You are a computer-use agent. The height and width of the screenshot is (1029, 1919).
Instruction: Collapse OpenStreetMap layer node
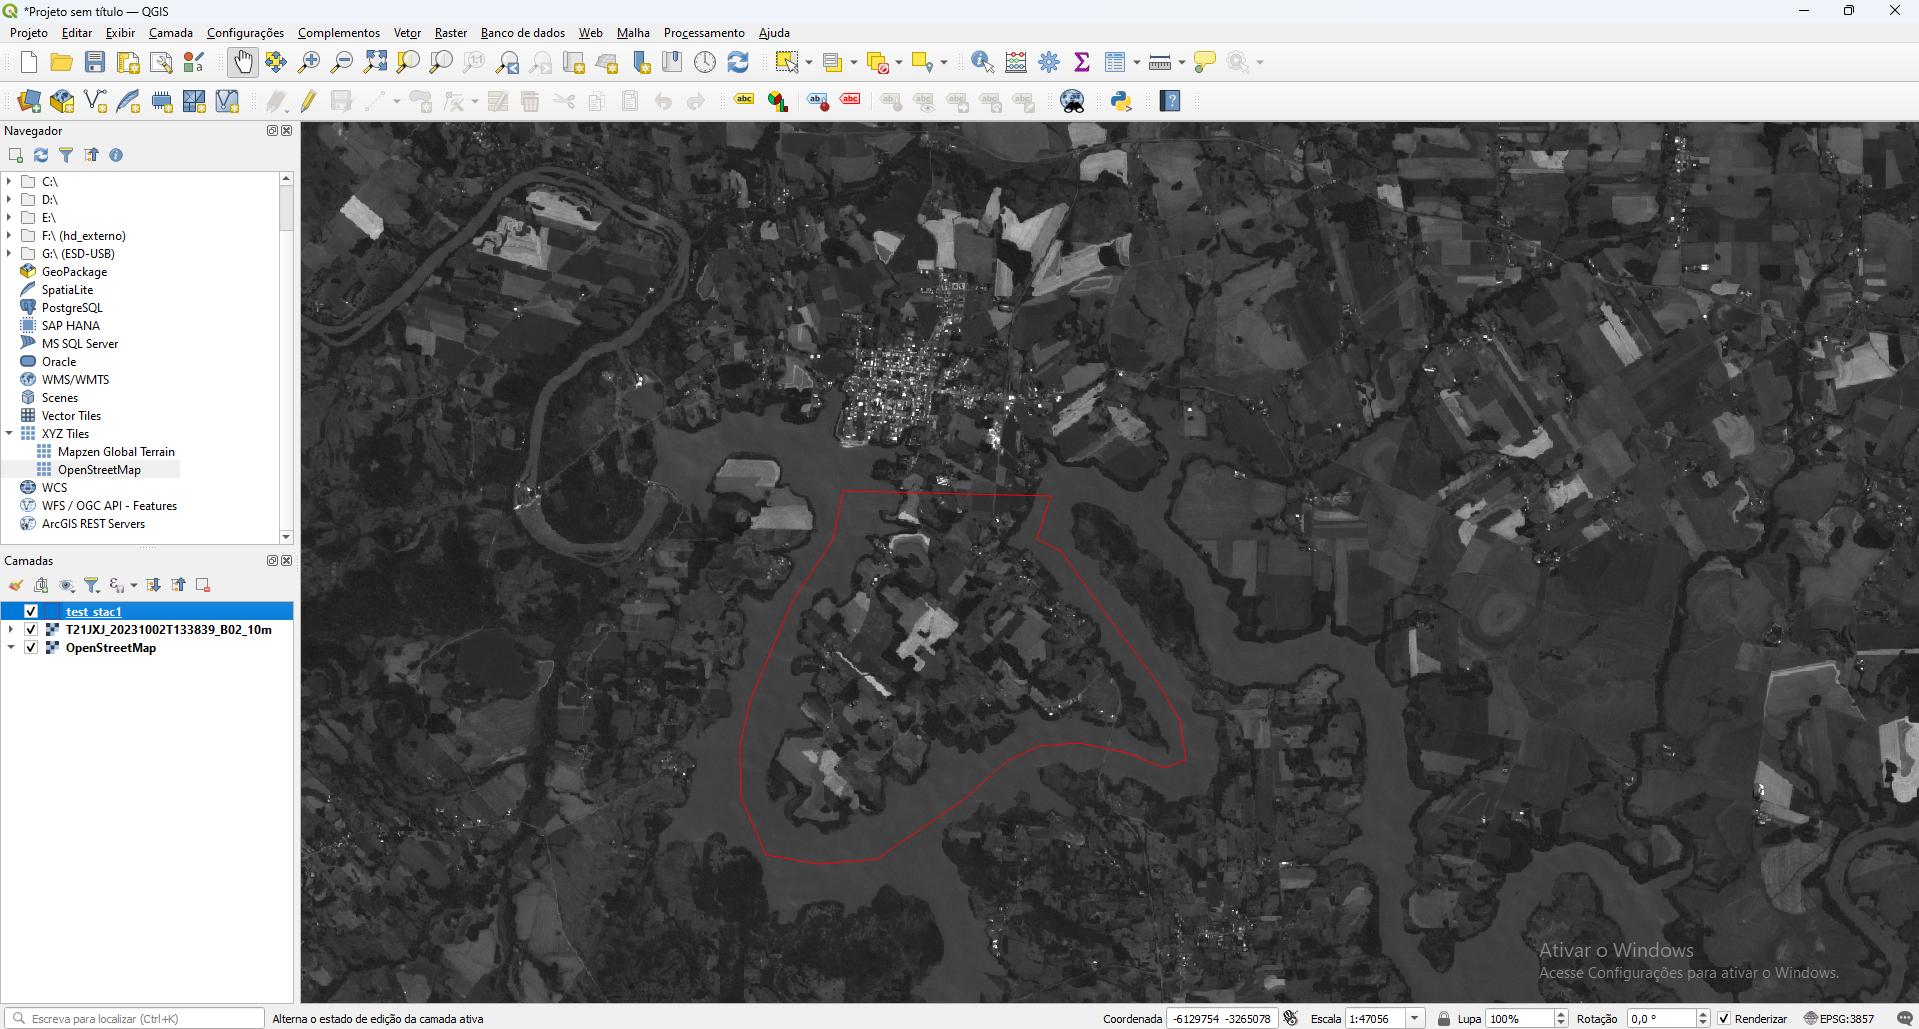tap(11, 647)
